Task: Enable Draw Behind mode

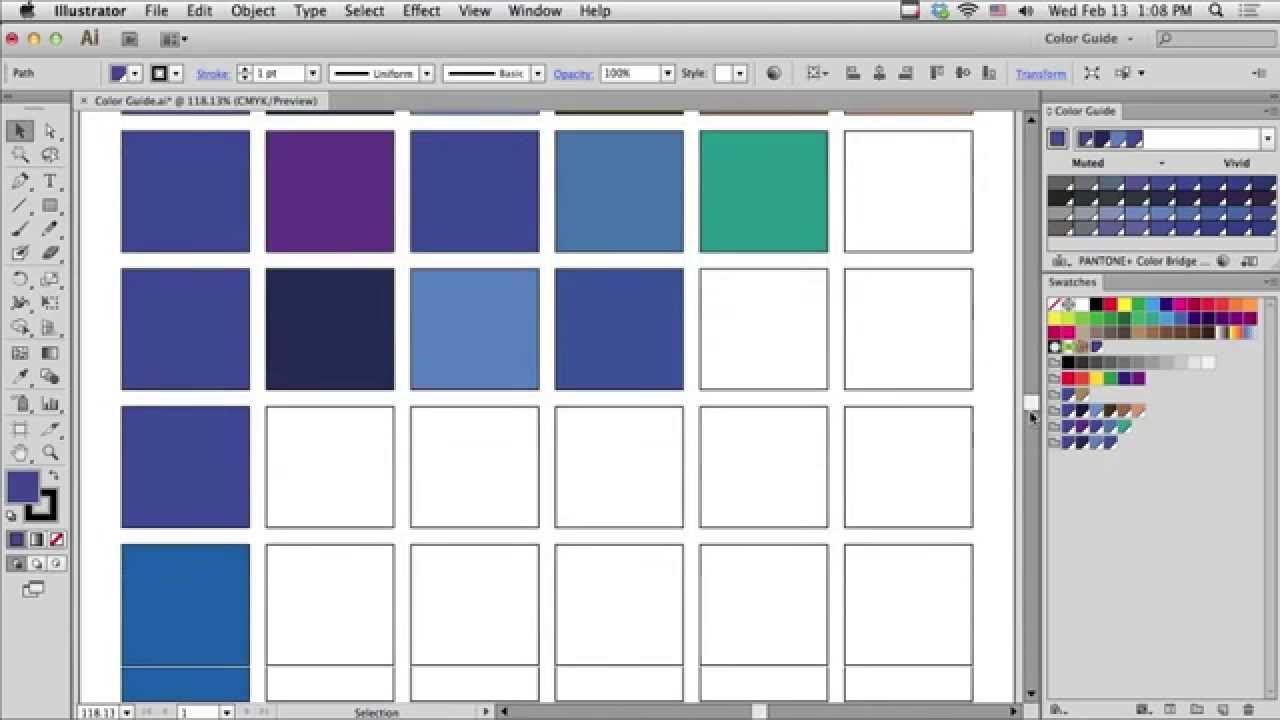Action: [37, 563]
